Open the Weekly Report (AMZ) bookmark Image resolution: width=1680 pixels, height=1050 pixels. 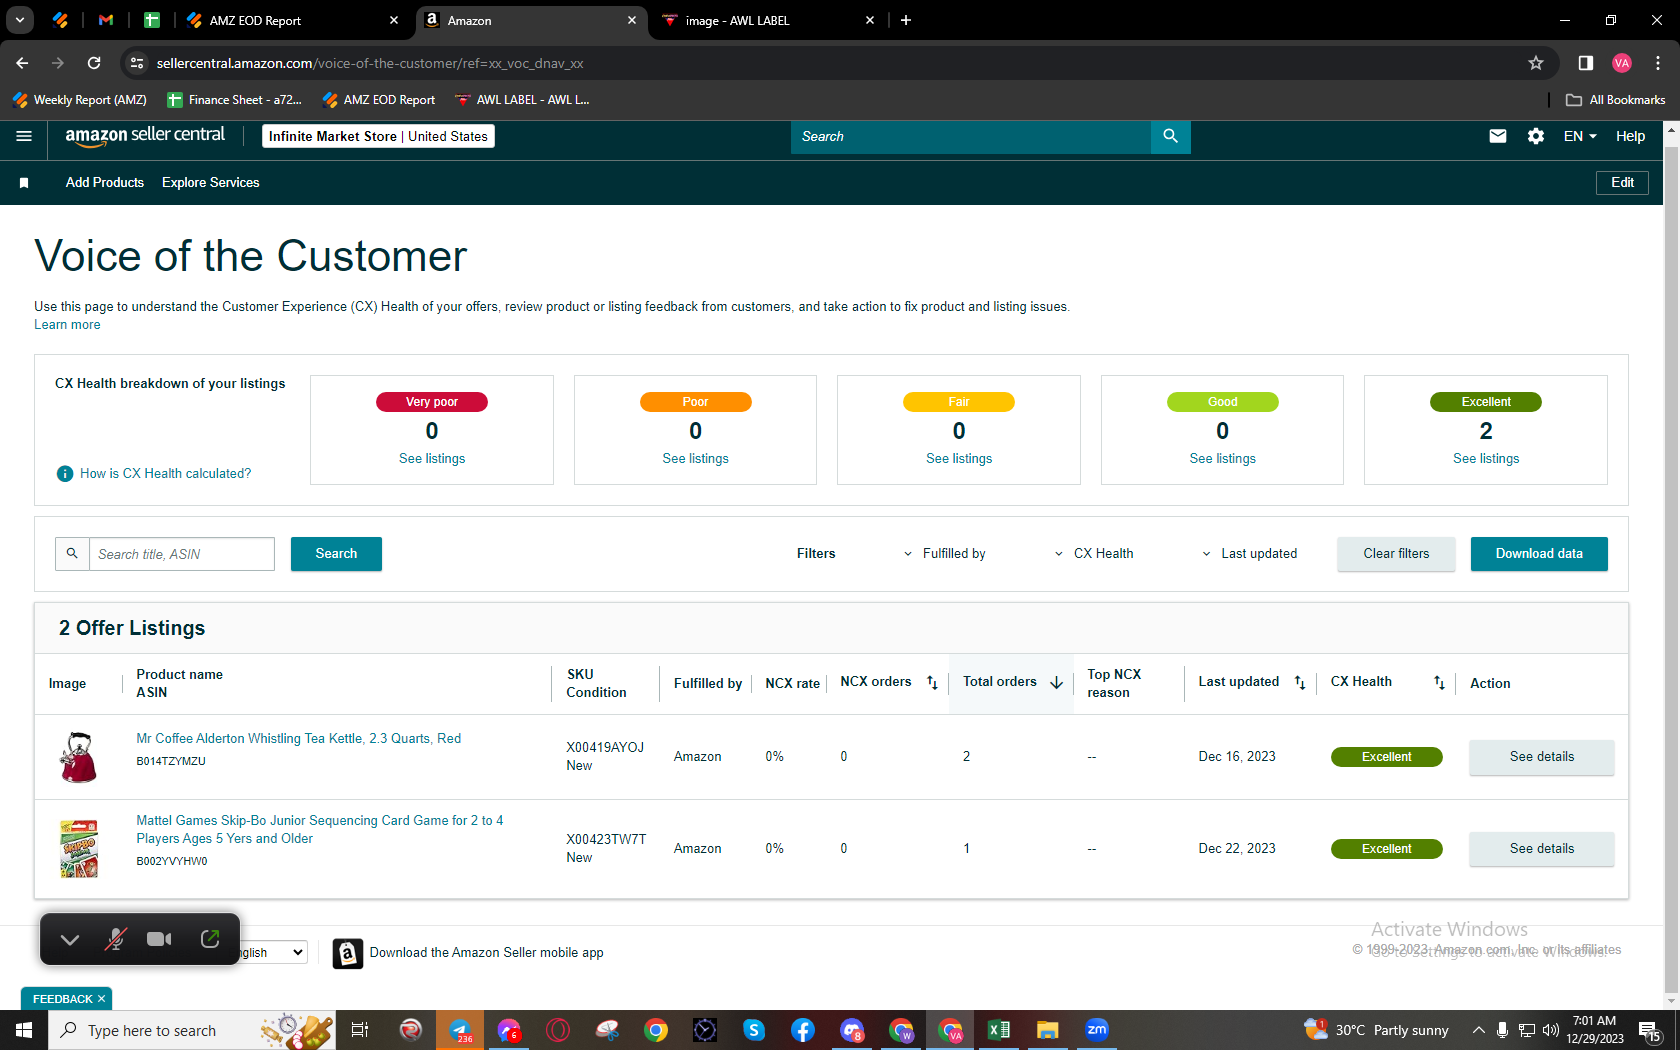click(x=80, y=100)
